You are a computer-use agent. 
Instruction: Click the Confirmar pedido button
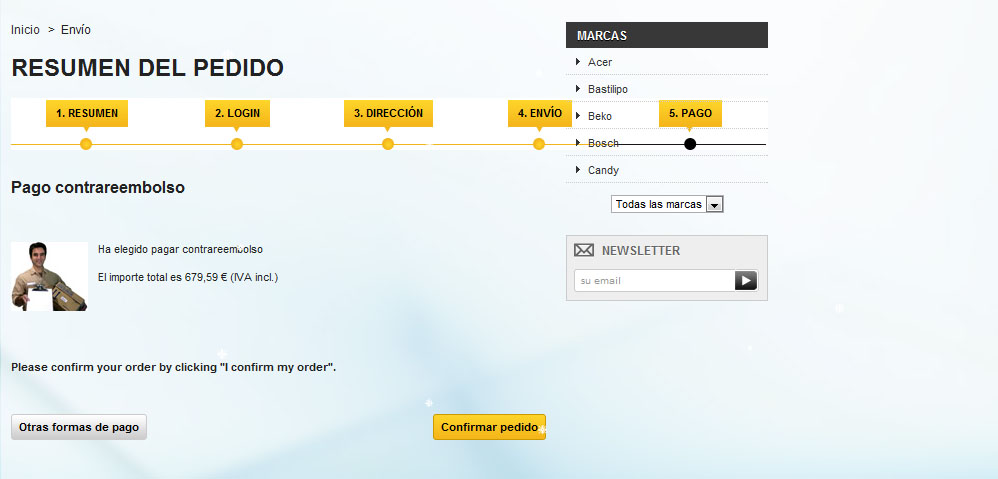click(x=489, y=427)
